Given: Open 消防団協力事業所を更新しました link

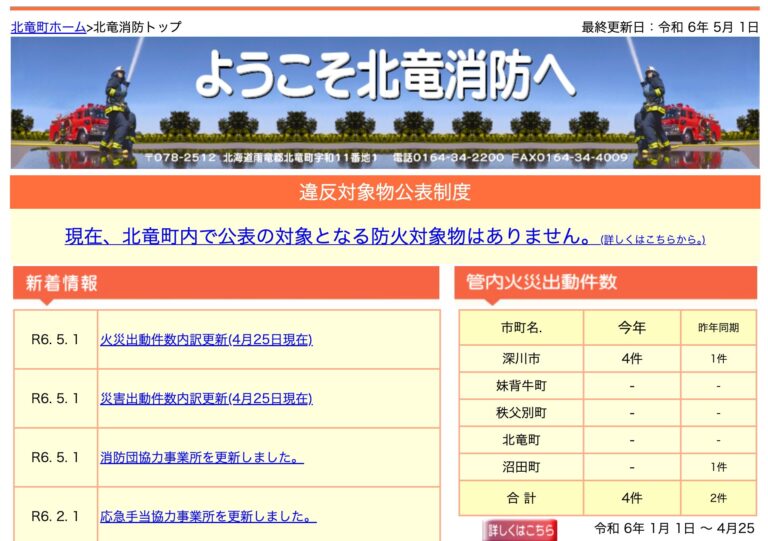Looking at the screenshot, I should (202, 457).
